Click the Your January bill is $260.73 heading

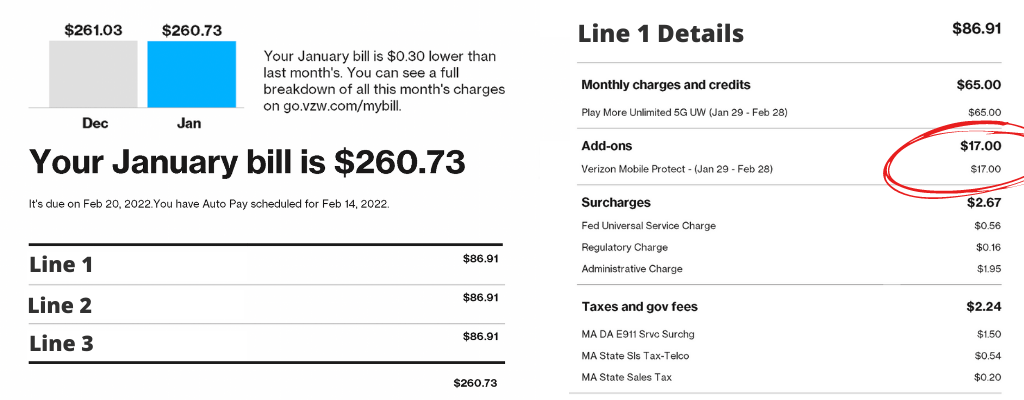point(247,162)
